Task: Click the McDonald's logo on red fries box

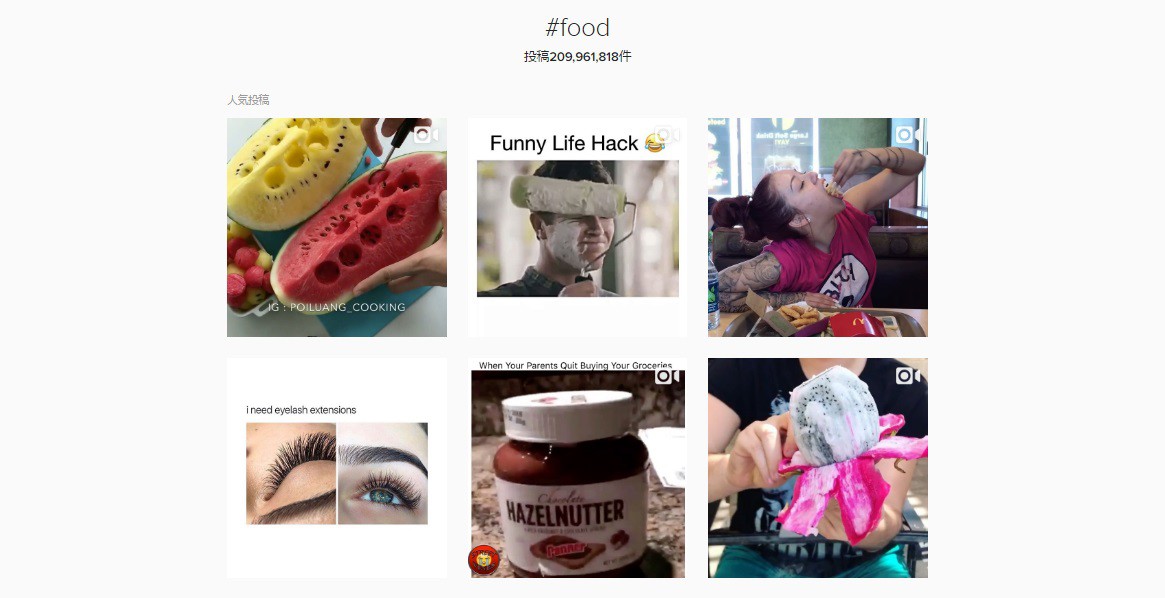Action: click(856, 324)
